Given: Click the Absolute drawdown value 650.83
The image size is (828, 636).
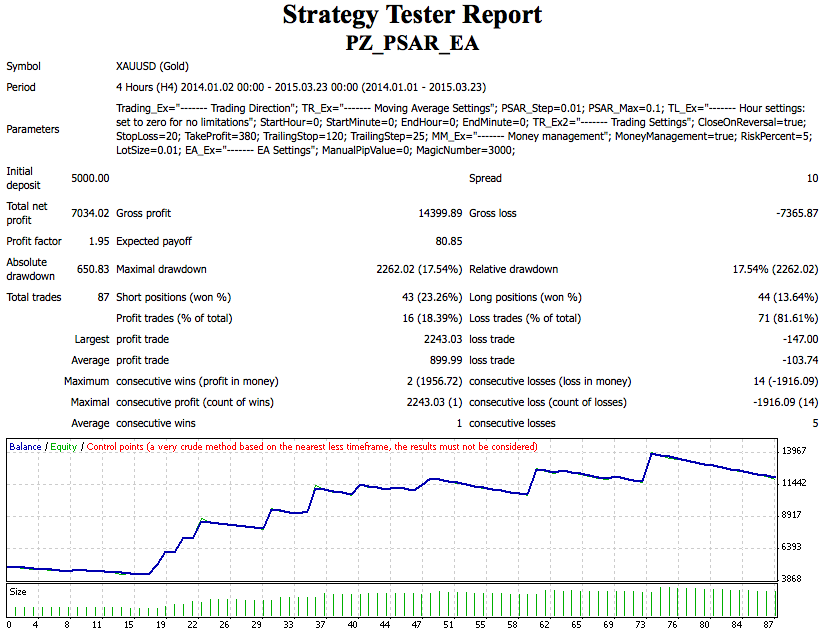Looking at the screenshot, I should 93,269.
